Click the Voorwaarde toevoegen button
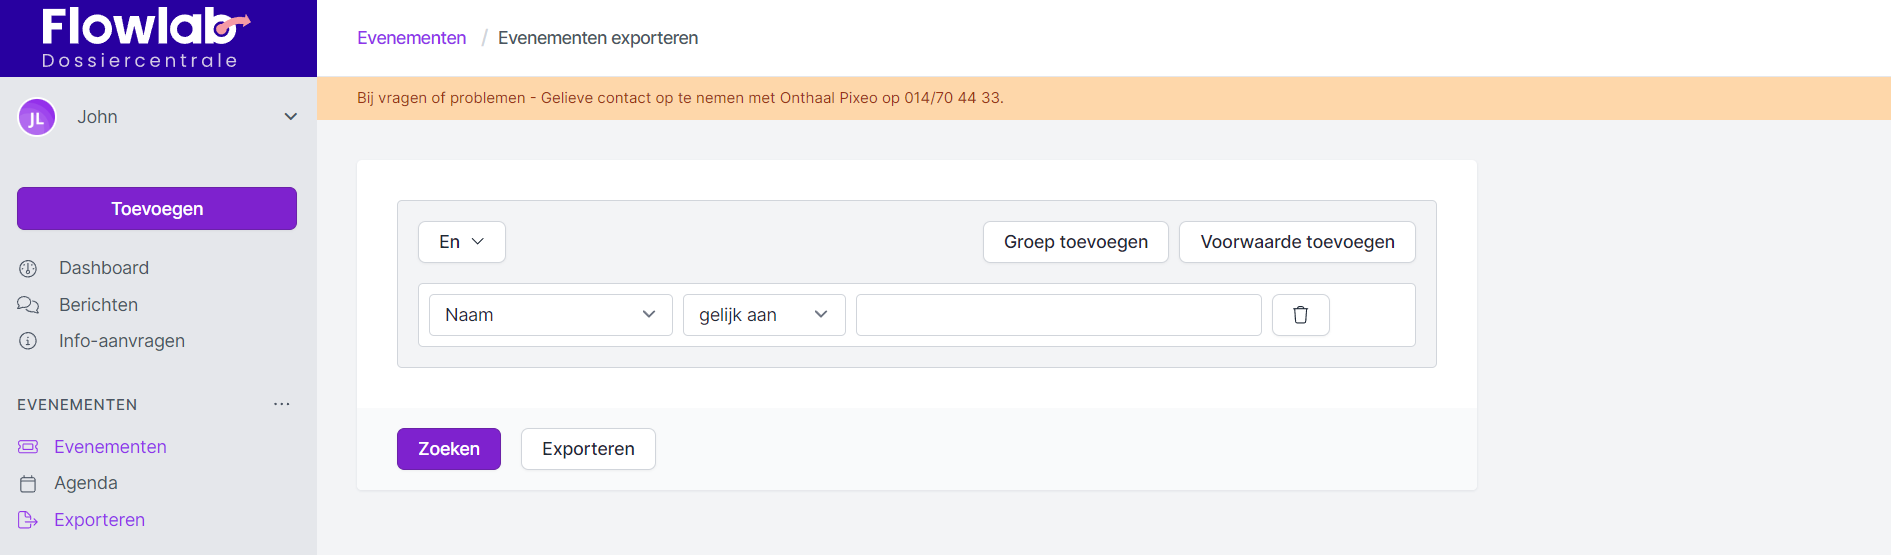This screenshot has width=1891, height=555. (1297, 242)
